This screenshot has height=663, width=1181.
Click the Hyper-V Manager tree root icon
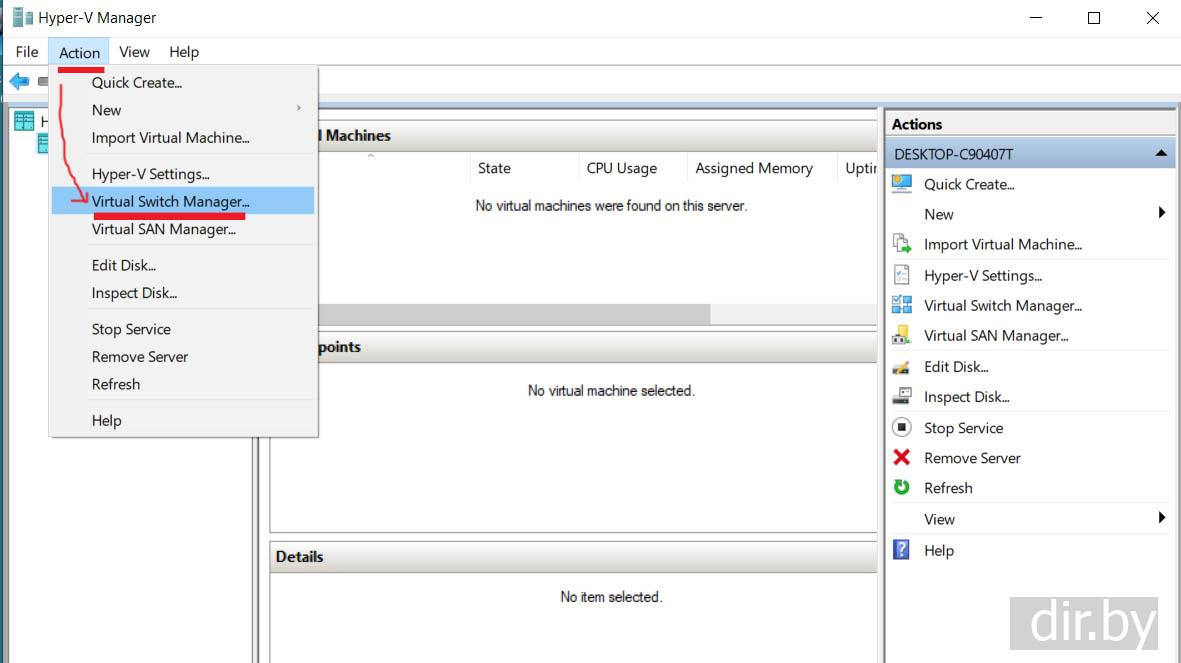[x=24, y=120]
